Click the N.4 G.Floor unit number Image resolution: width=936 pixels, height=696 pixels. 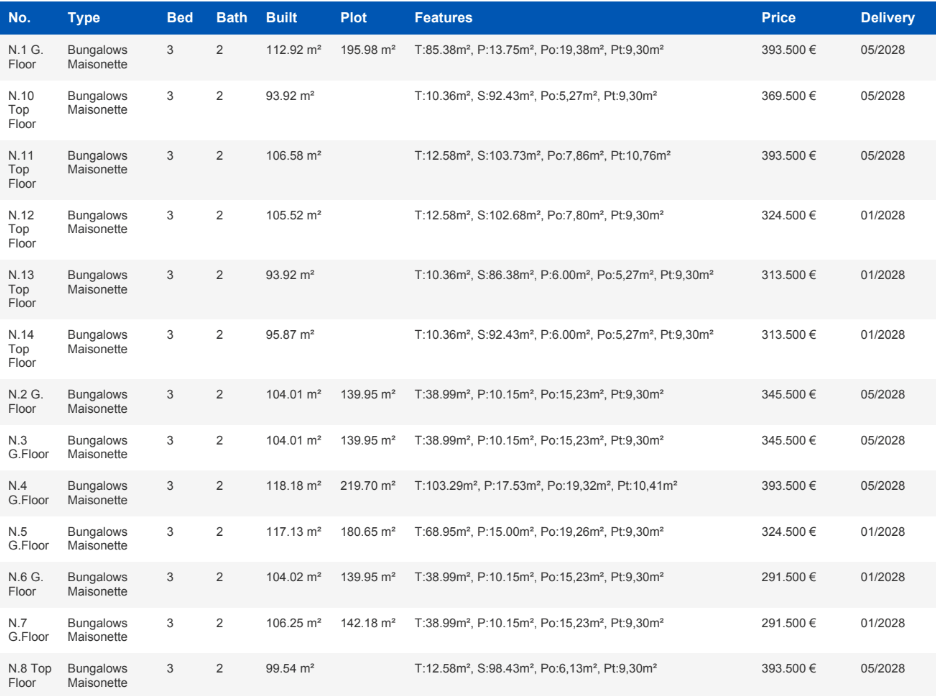point(28,493)
